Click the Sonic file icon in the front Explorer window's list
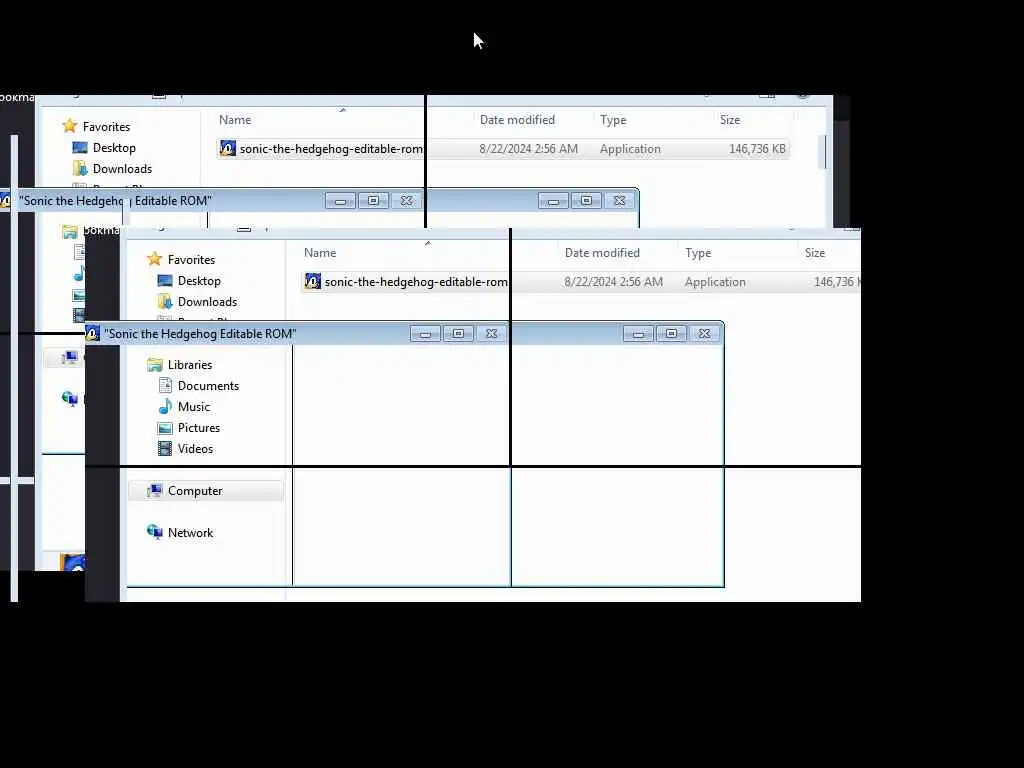This screenshot has width=1024, height=768. [x=313, y=281]
